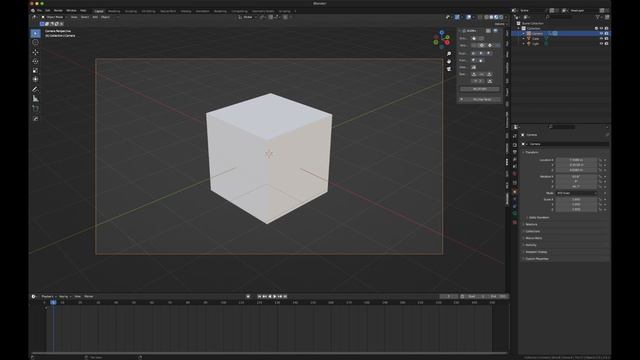This screenshot has height=360, width=640.
Task: Click the viewport navigation axis gizmo
Action: (442, 40)
